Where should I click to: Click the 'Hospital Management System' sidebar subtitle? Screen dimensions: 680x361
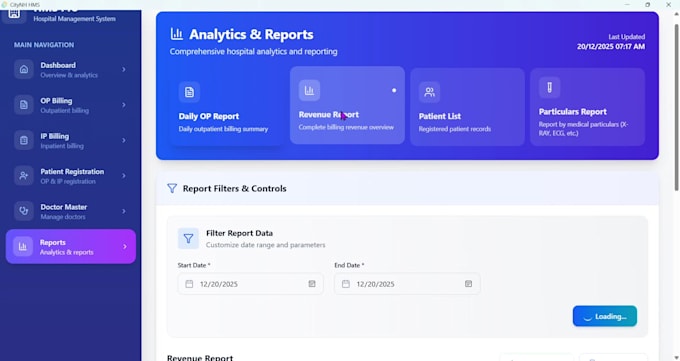coord(75,19)
